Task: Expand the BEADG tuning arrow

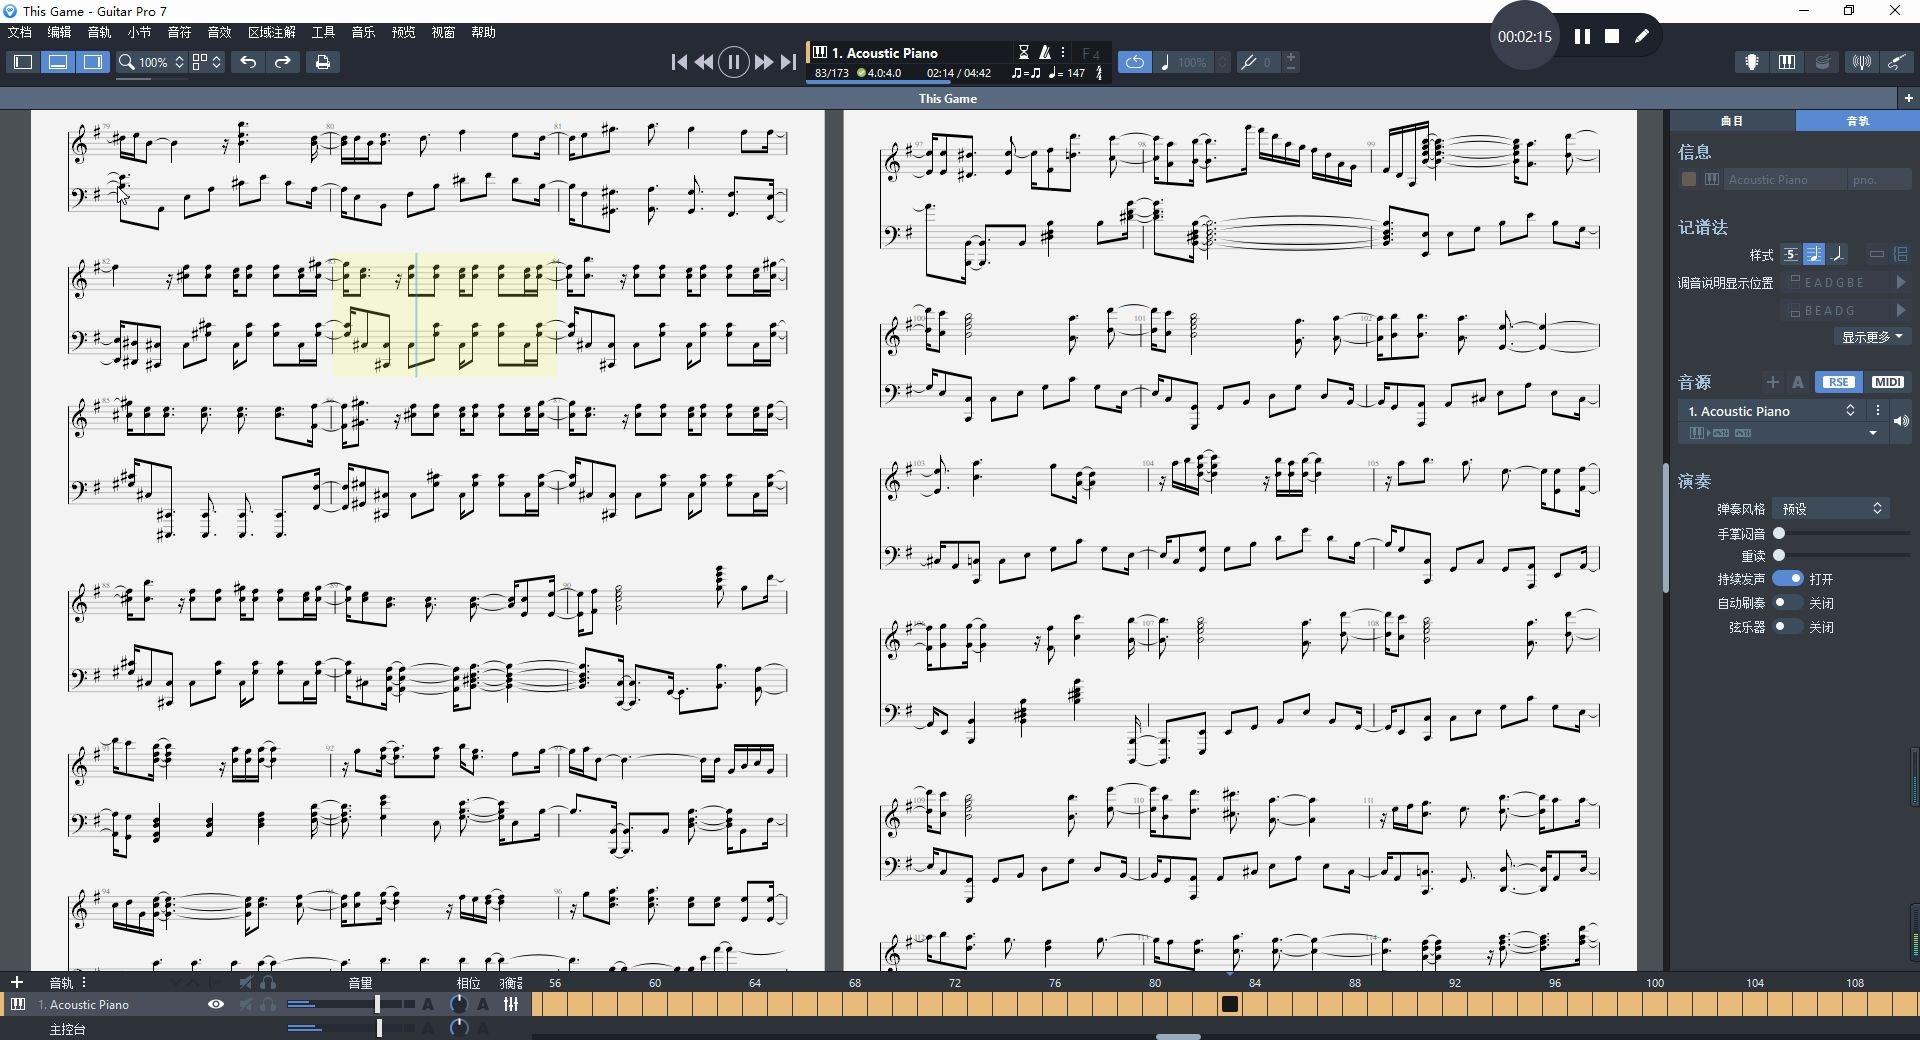Action: [x=1901, y=311]
